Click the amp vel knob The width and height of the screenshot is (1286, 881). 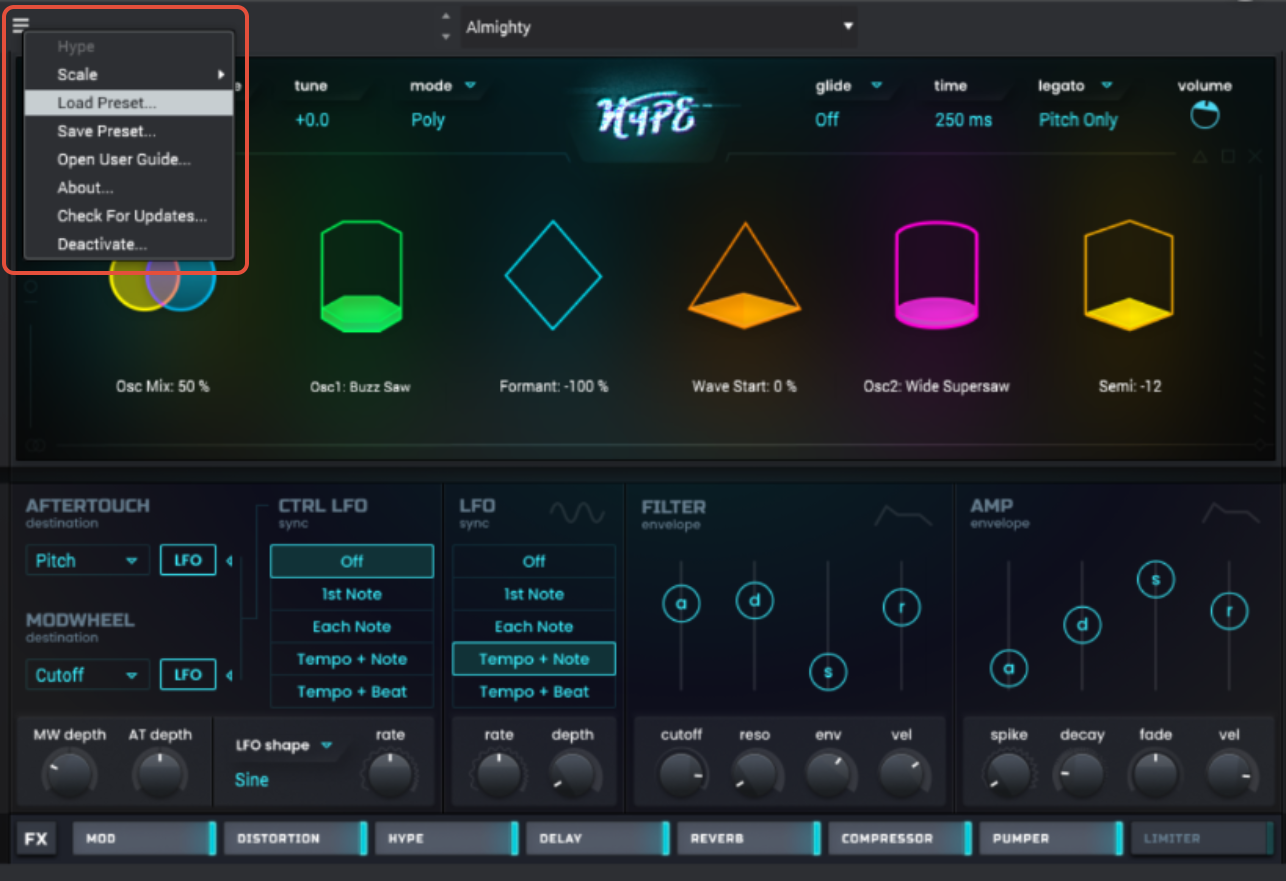(1229, 775)
